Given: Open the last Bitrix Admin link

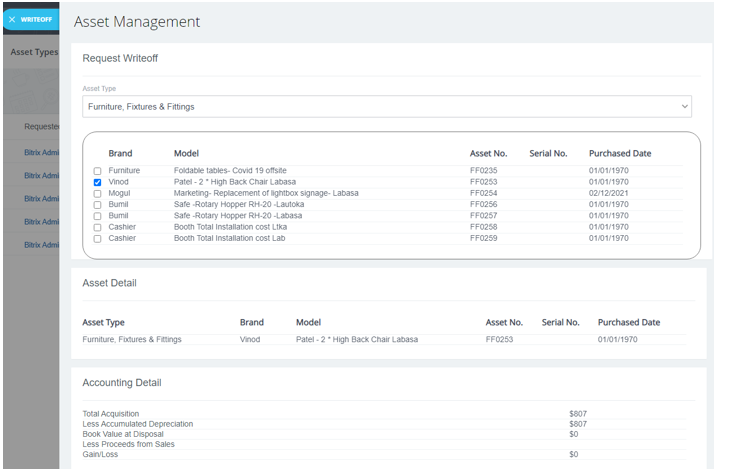Looking at the screenshot, I should point(42,245).
